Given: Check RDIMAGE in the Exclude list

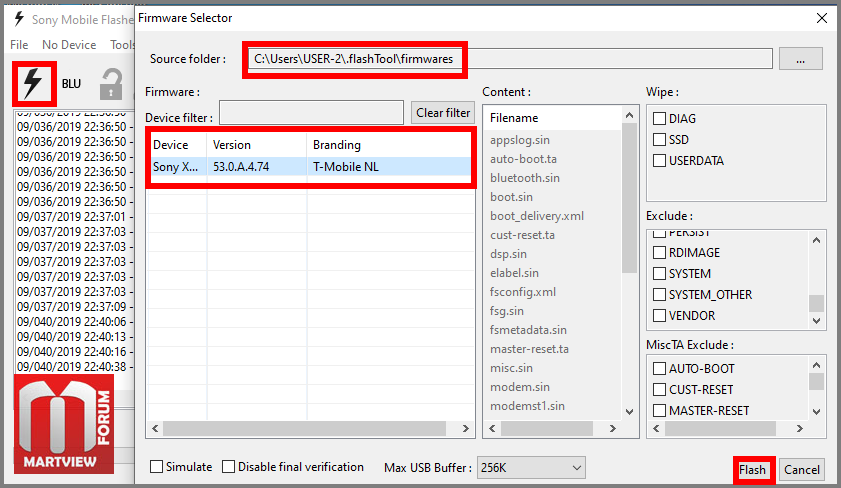Looking at the screenshot, I should pos(659,253).
